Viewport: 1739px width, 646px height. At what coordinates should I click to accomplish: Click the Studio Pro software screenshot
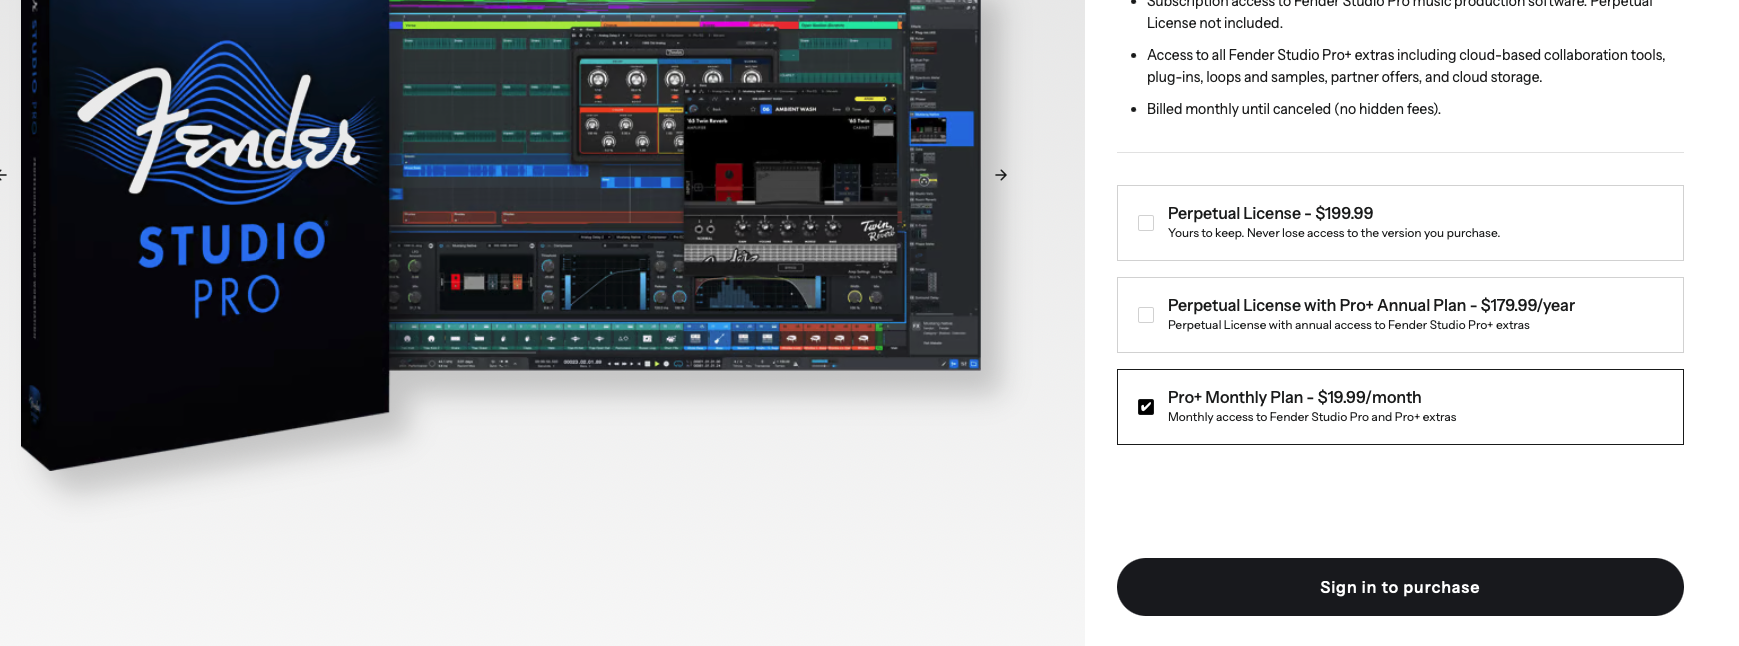pyautogui.click(x=685, y=185)
